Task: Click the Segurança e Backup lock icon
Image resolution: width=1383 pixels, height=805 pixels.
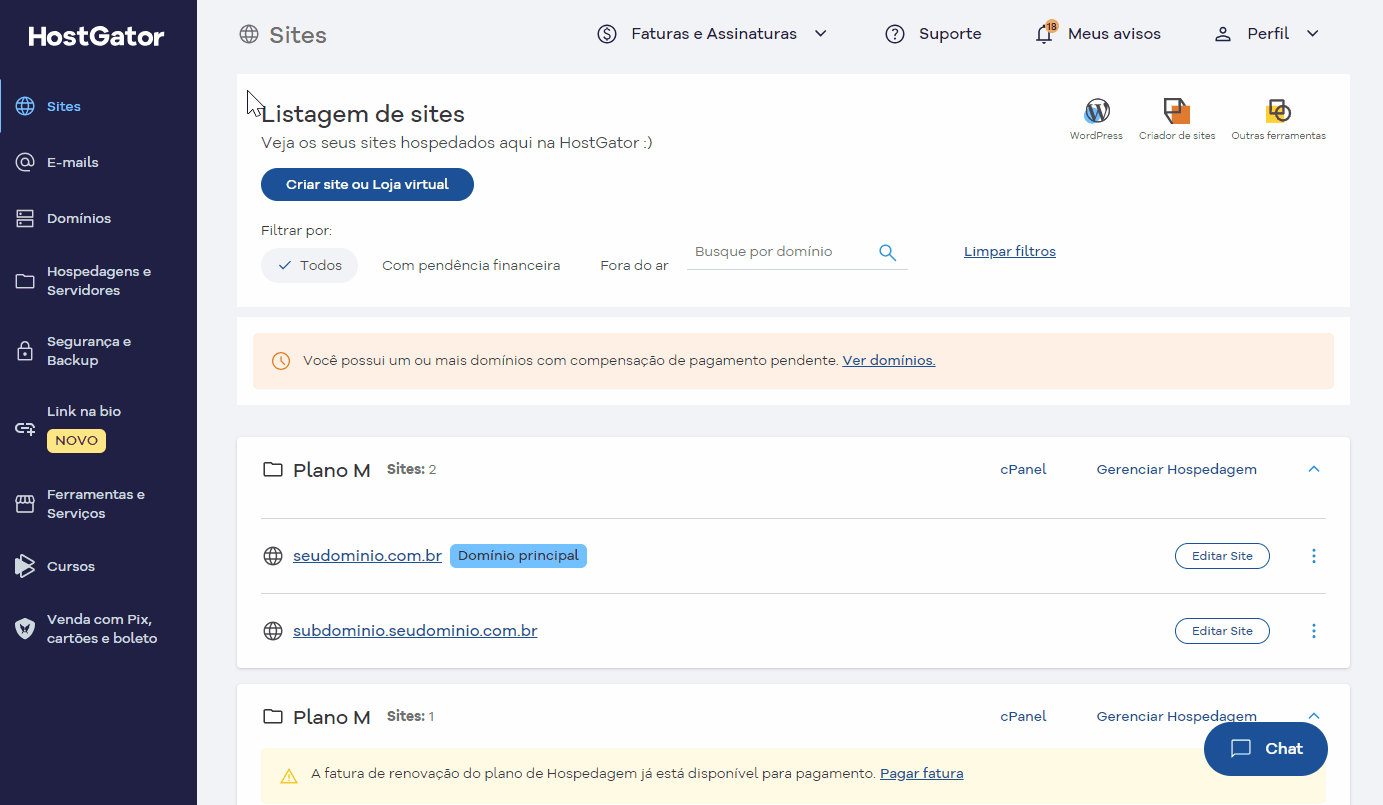Action: pos(25,351)
